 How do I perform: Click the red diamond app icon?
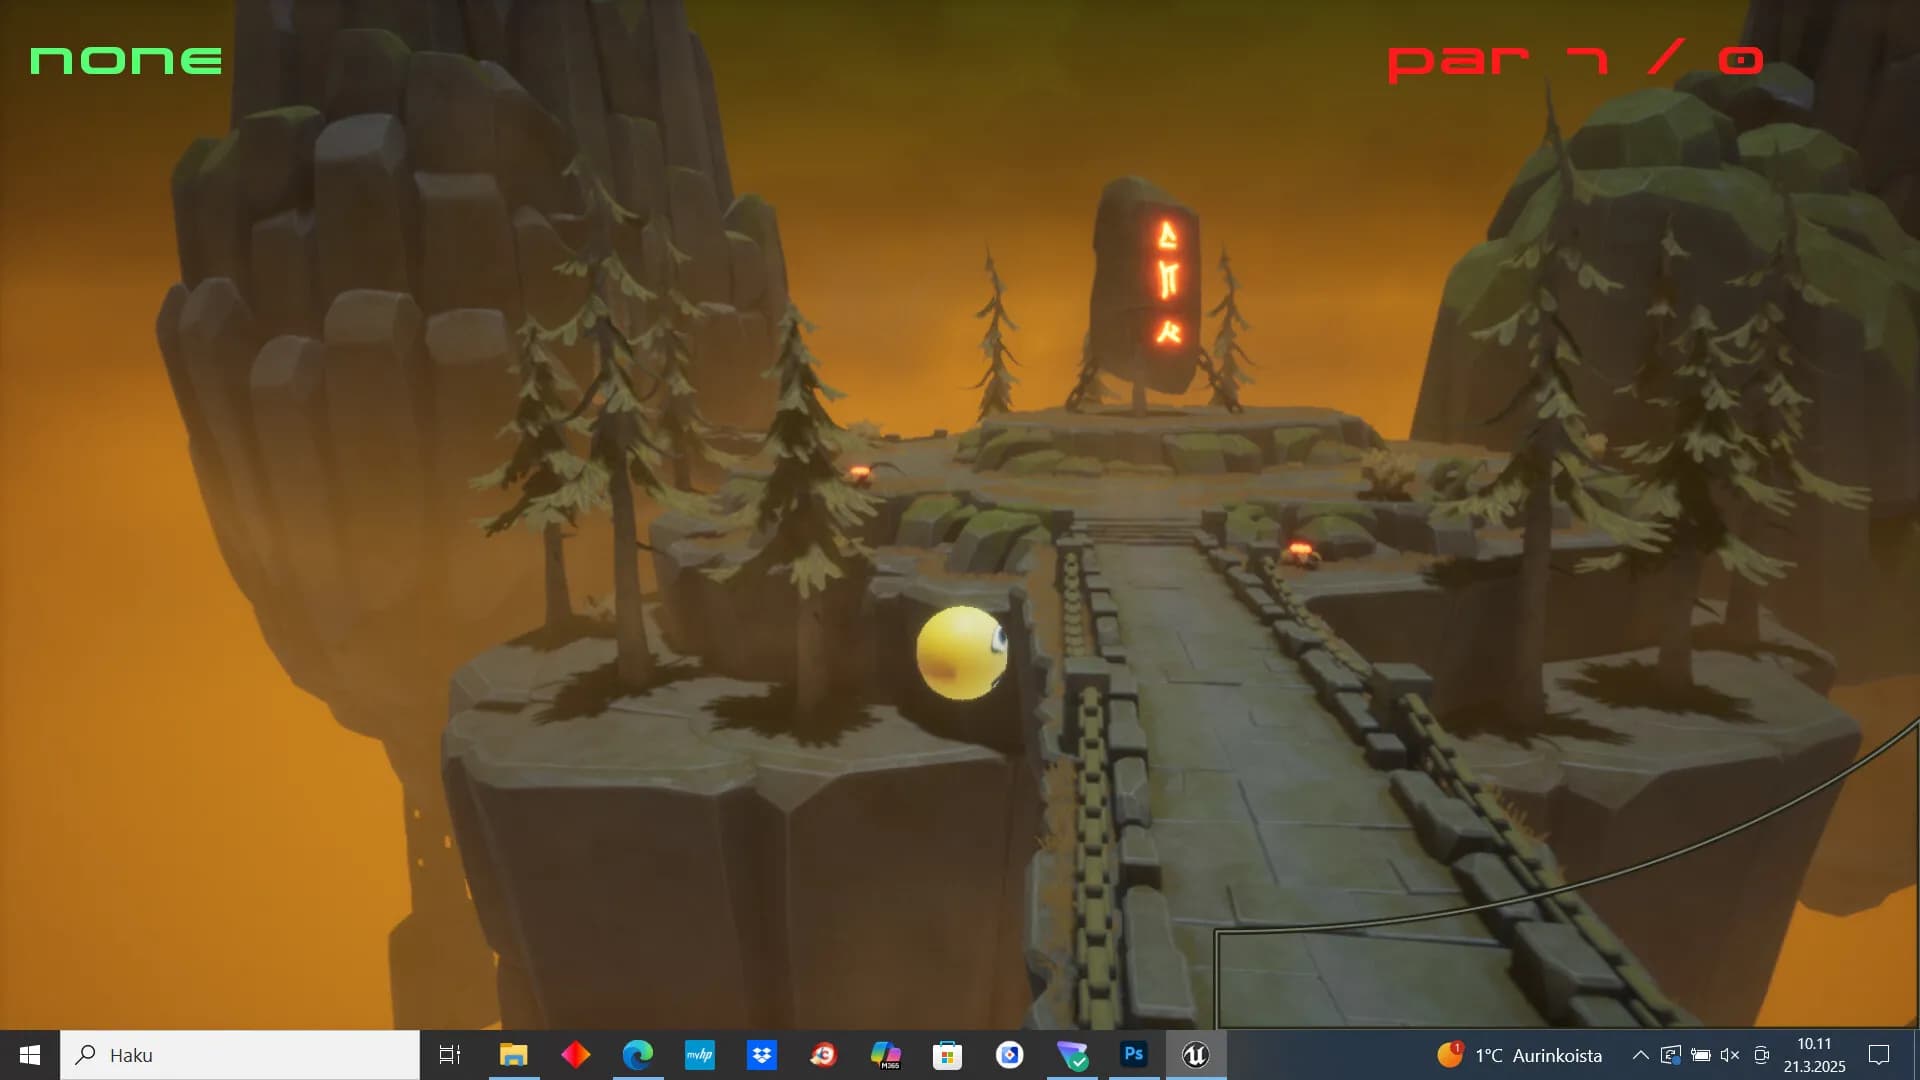pos(575,1055)
